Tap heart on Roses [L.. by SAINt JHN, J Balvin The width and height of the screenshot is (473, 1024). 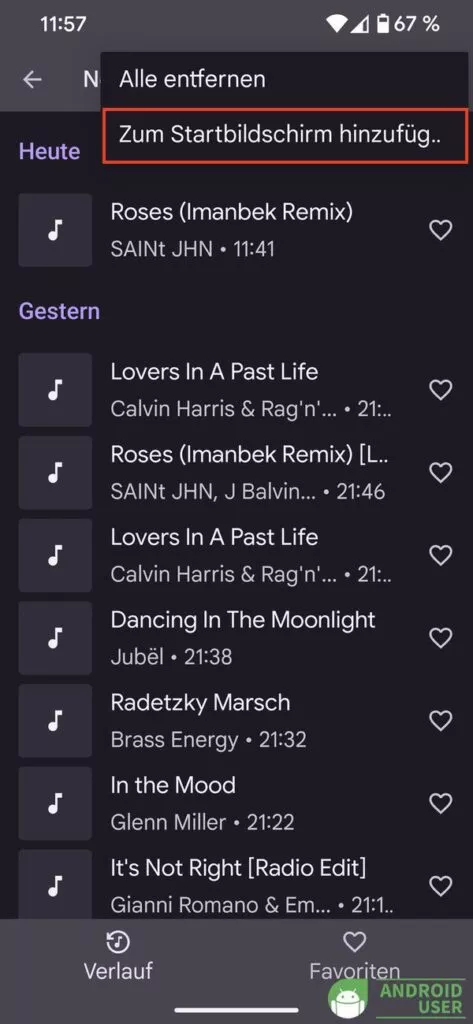[440, 472]
